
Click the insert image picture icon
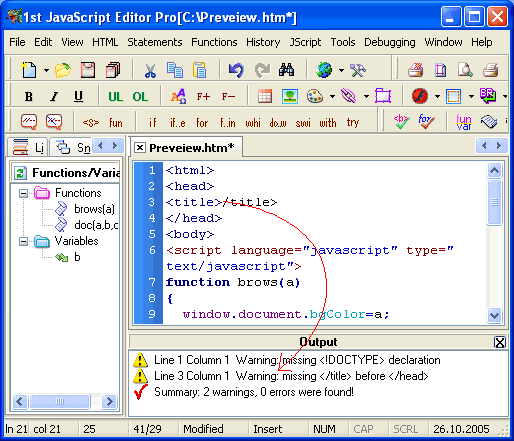(x=290, y=96)
